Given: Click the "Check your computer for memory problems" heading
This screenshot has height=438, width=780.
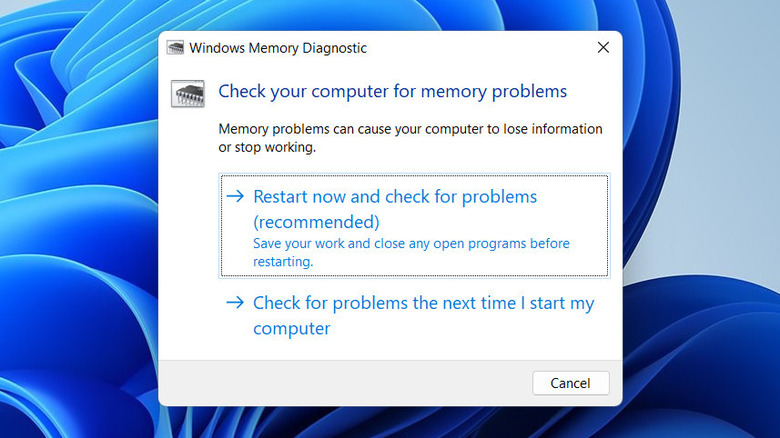Looking at the screenshot, I should [392, 92].
